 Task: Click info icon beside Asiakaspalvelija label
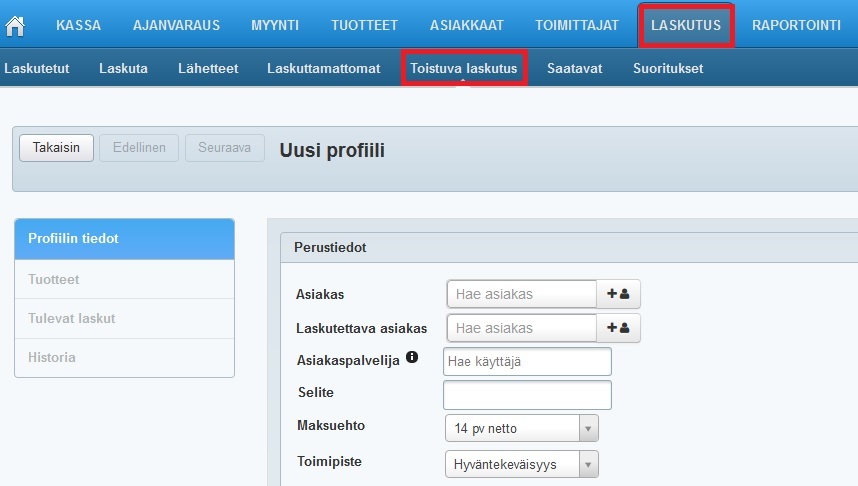412,358
